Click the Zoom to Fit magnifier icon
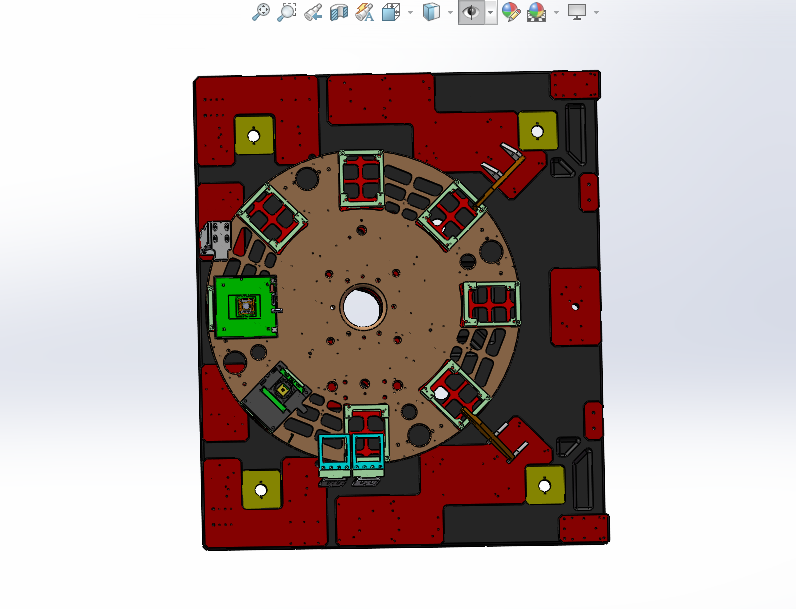 pyautogui.click(x=261, y=12)
